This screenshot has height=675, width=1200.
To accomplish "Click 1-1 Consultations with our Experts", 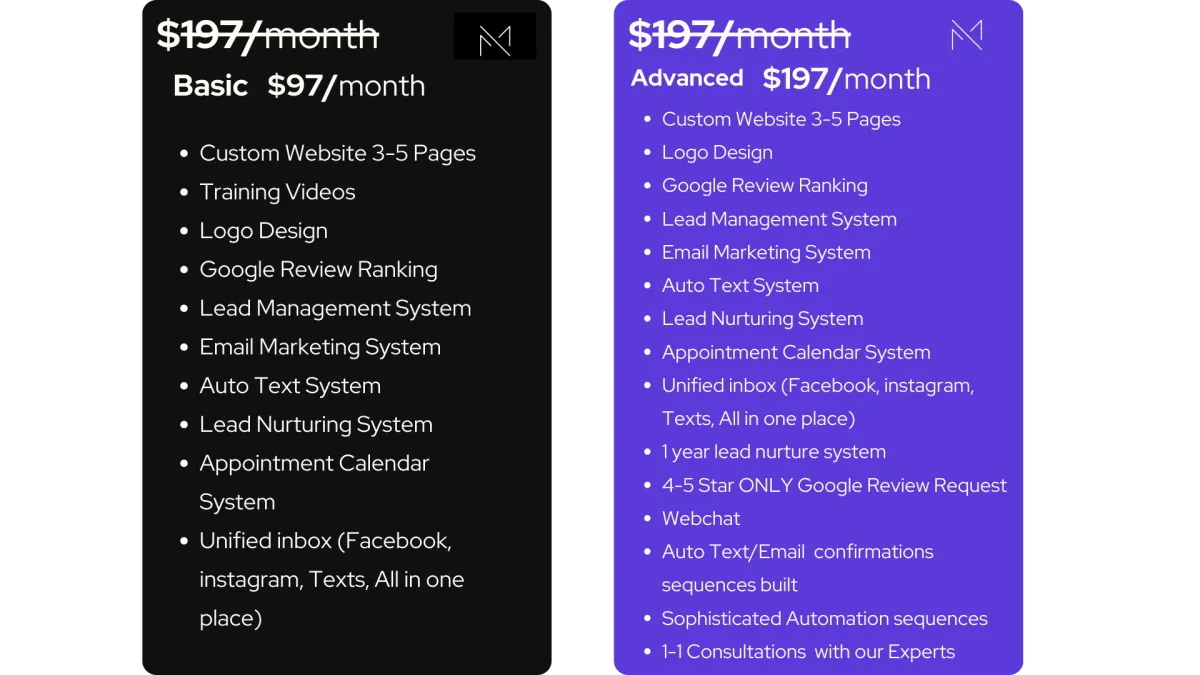I will [808, 651].
